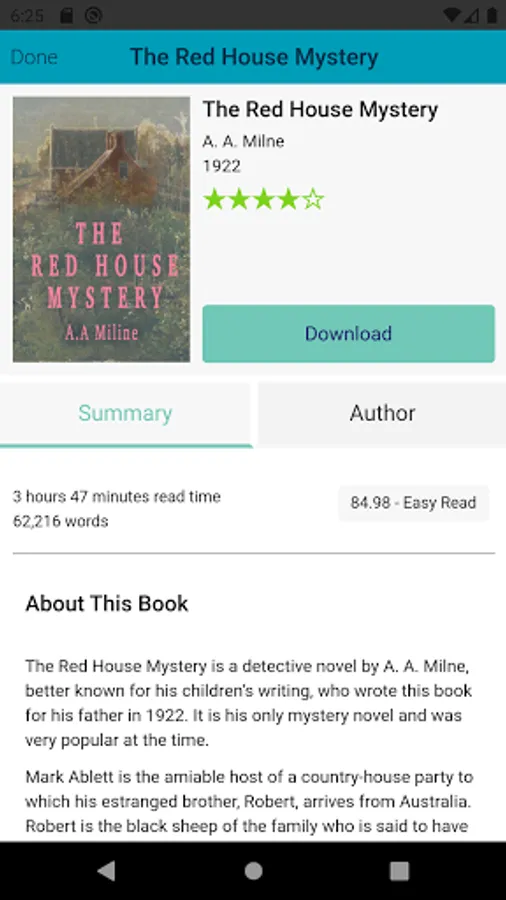Tap the Android recent apps square
The width and height of the screenshot is (506, 900).
(399, 871)
